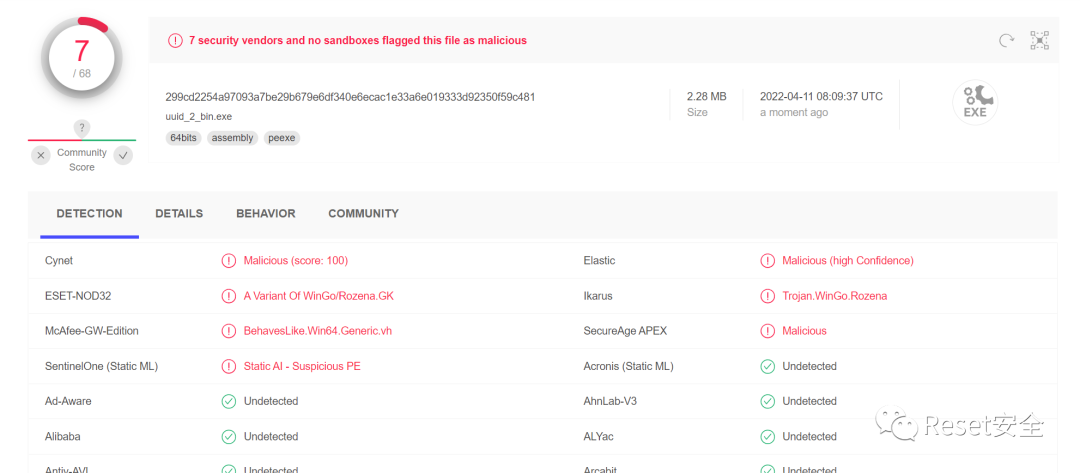Click the Alibaba vendor name
This screenshot has width=1080, height=473.
click(x=62, y=437)
